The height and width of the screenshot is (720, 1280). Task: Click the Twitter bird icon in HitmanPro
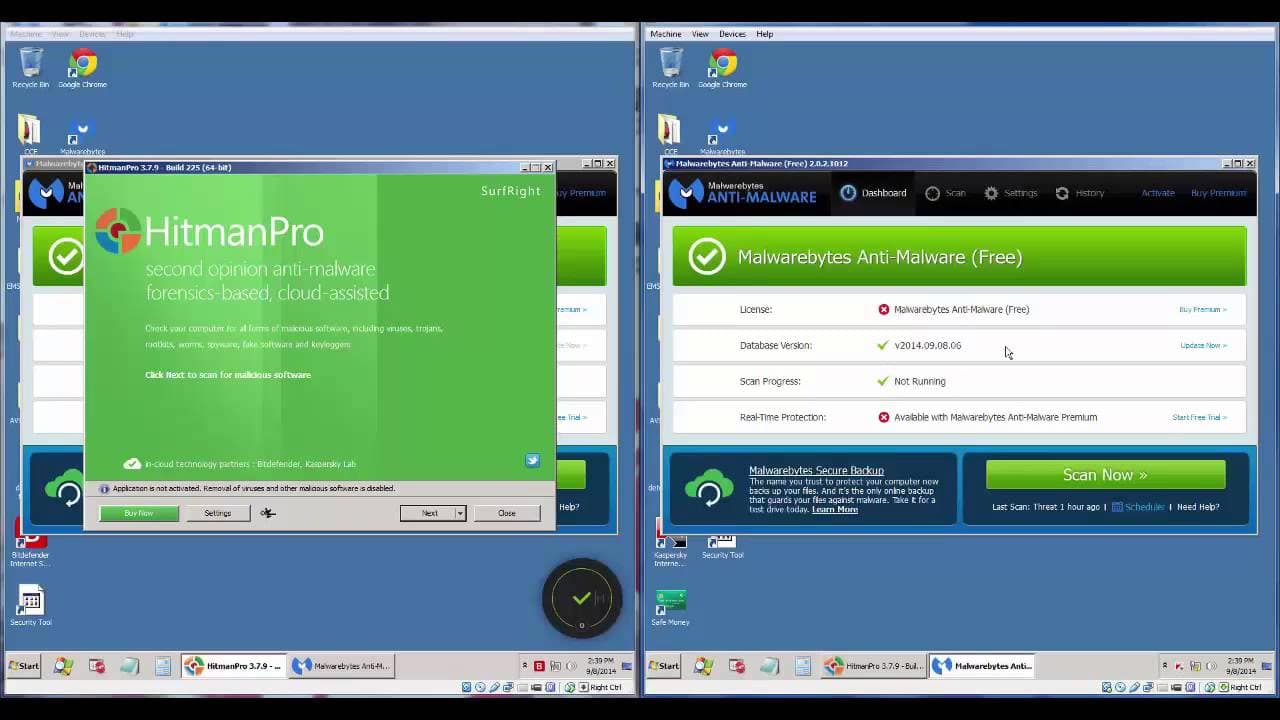[x=532, y=460]
